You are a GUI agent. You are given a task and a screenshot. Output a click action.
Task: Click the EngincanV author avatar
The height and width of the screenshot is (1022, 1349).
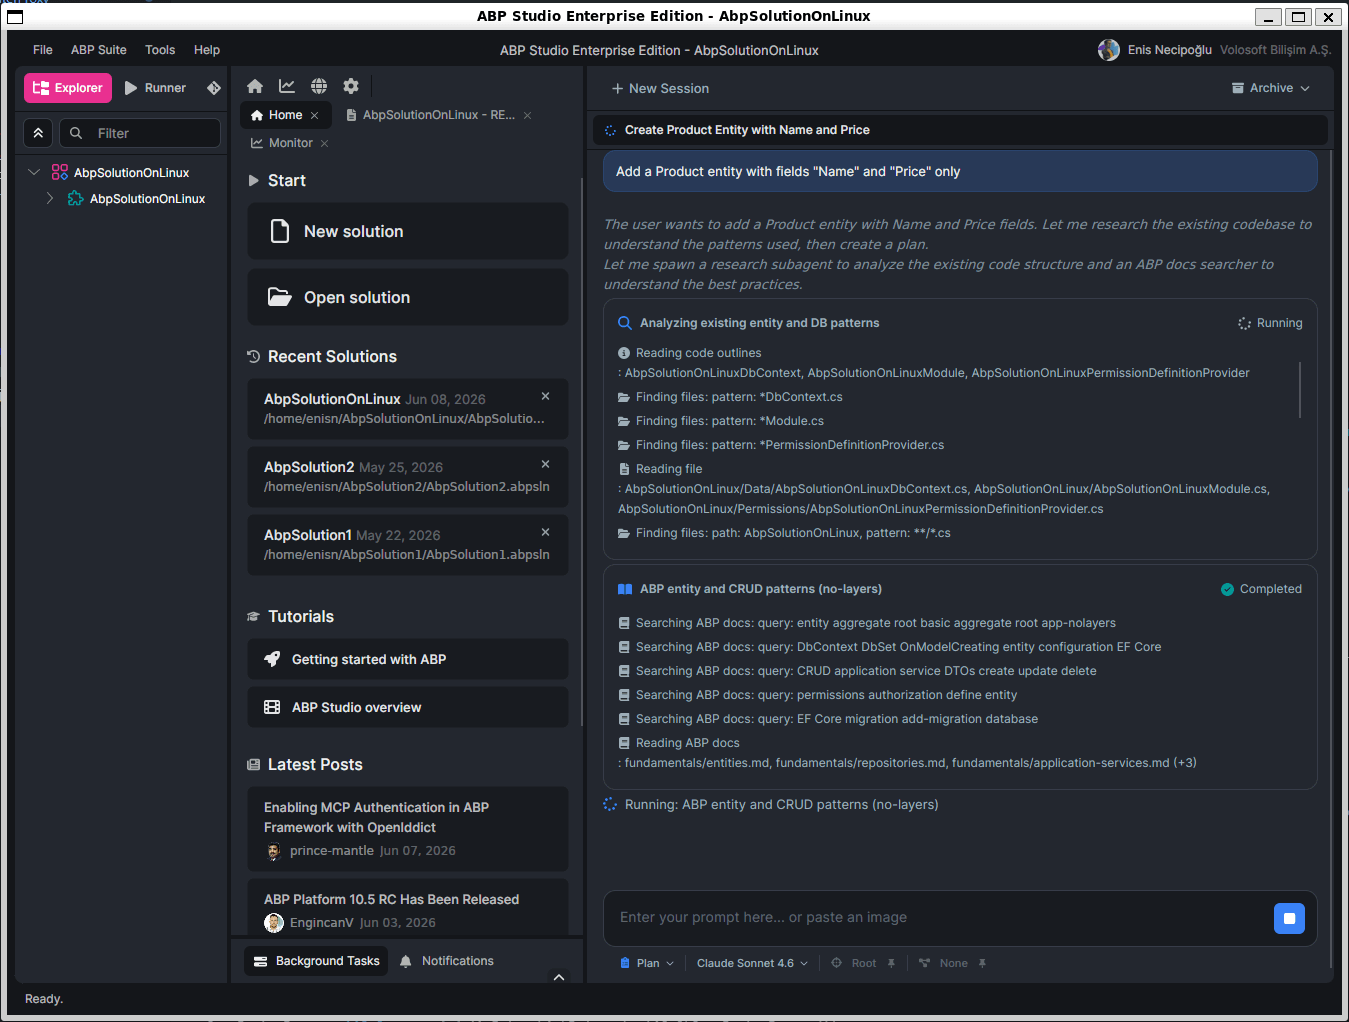click(274, 923)
